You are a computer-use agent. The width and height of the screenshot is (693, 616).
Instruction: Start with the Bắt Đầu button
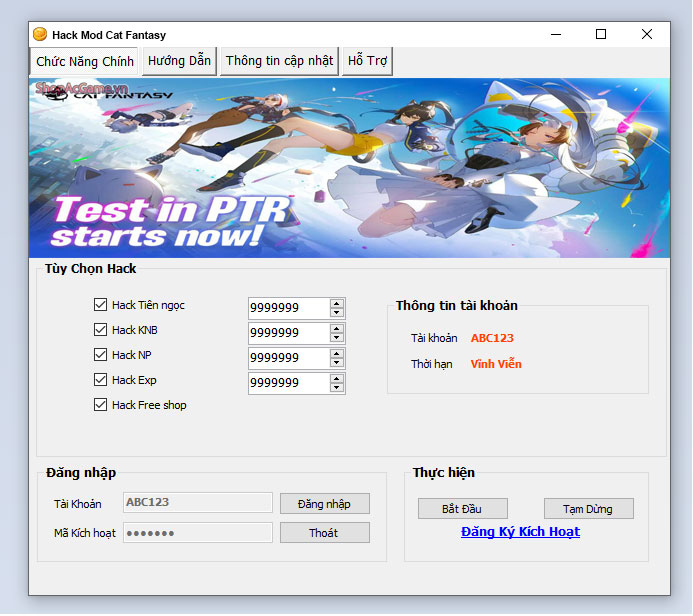point(463,509)
